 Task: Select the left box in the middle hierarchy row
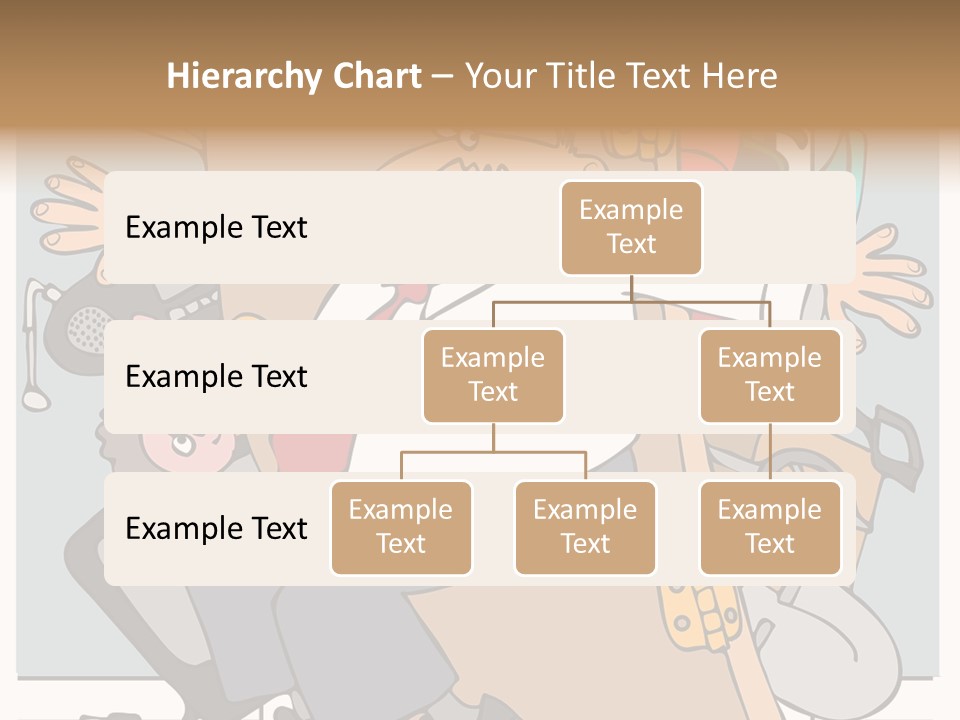point(493,376)
